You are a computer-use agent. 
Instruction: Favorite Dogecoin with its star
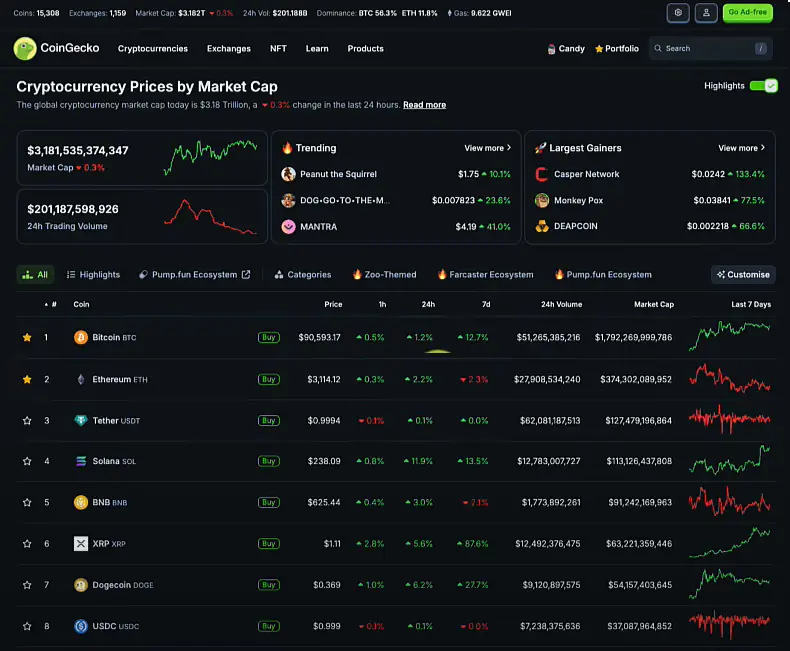pyautogui.click(x=27, y=585)
